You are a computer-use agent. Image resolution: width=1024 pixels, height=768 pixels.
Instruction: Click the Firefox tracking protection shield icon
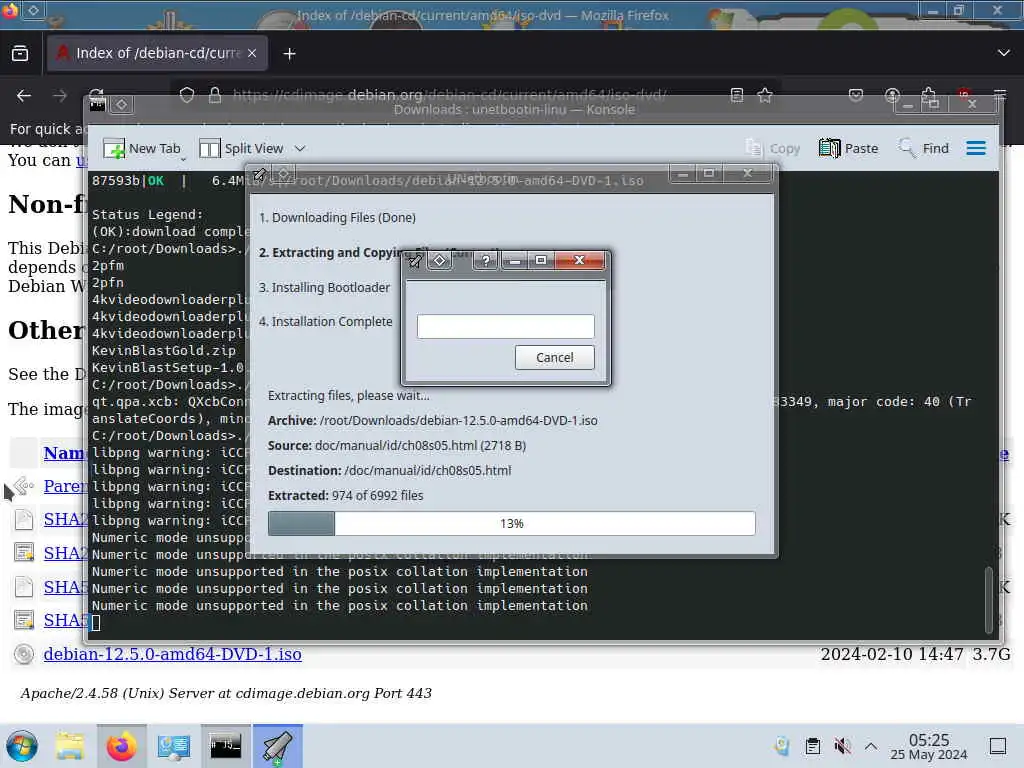click(x=187, y=95)
